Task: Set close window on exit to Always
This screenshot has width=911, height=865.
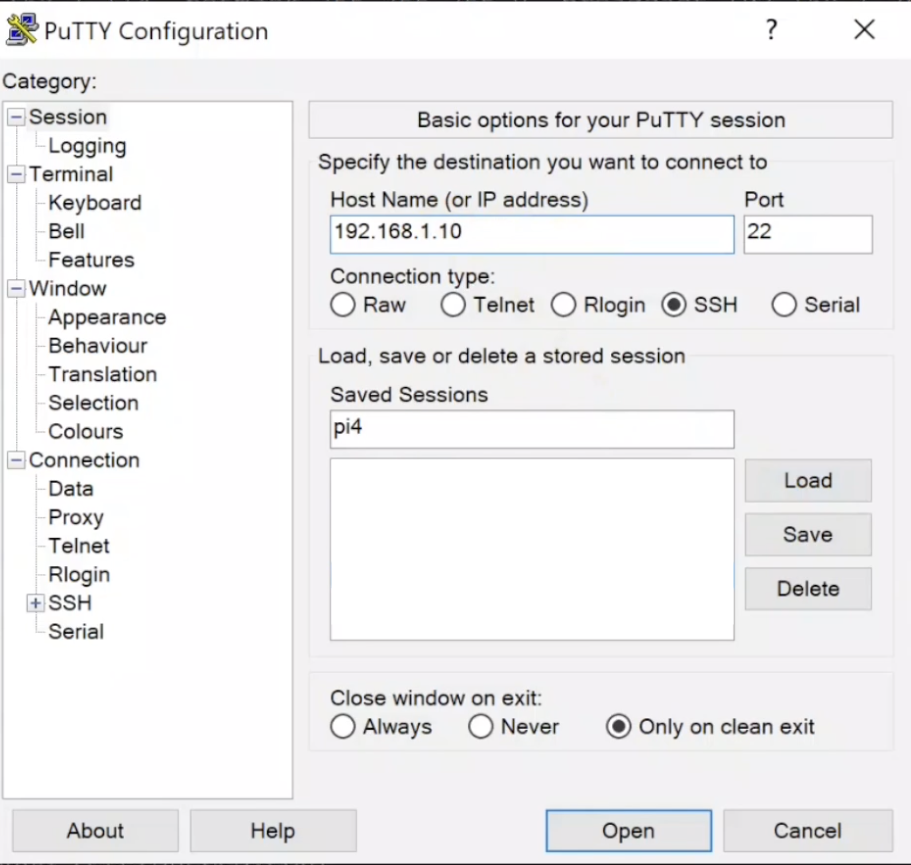Action: click(x=343, y=727)
